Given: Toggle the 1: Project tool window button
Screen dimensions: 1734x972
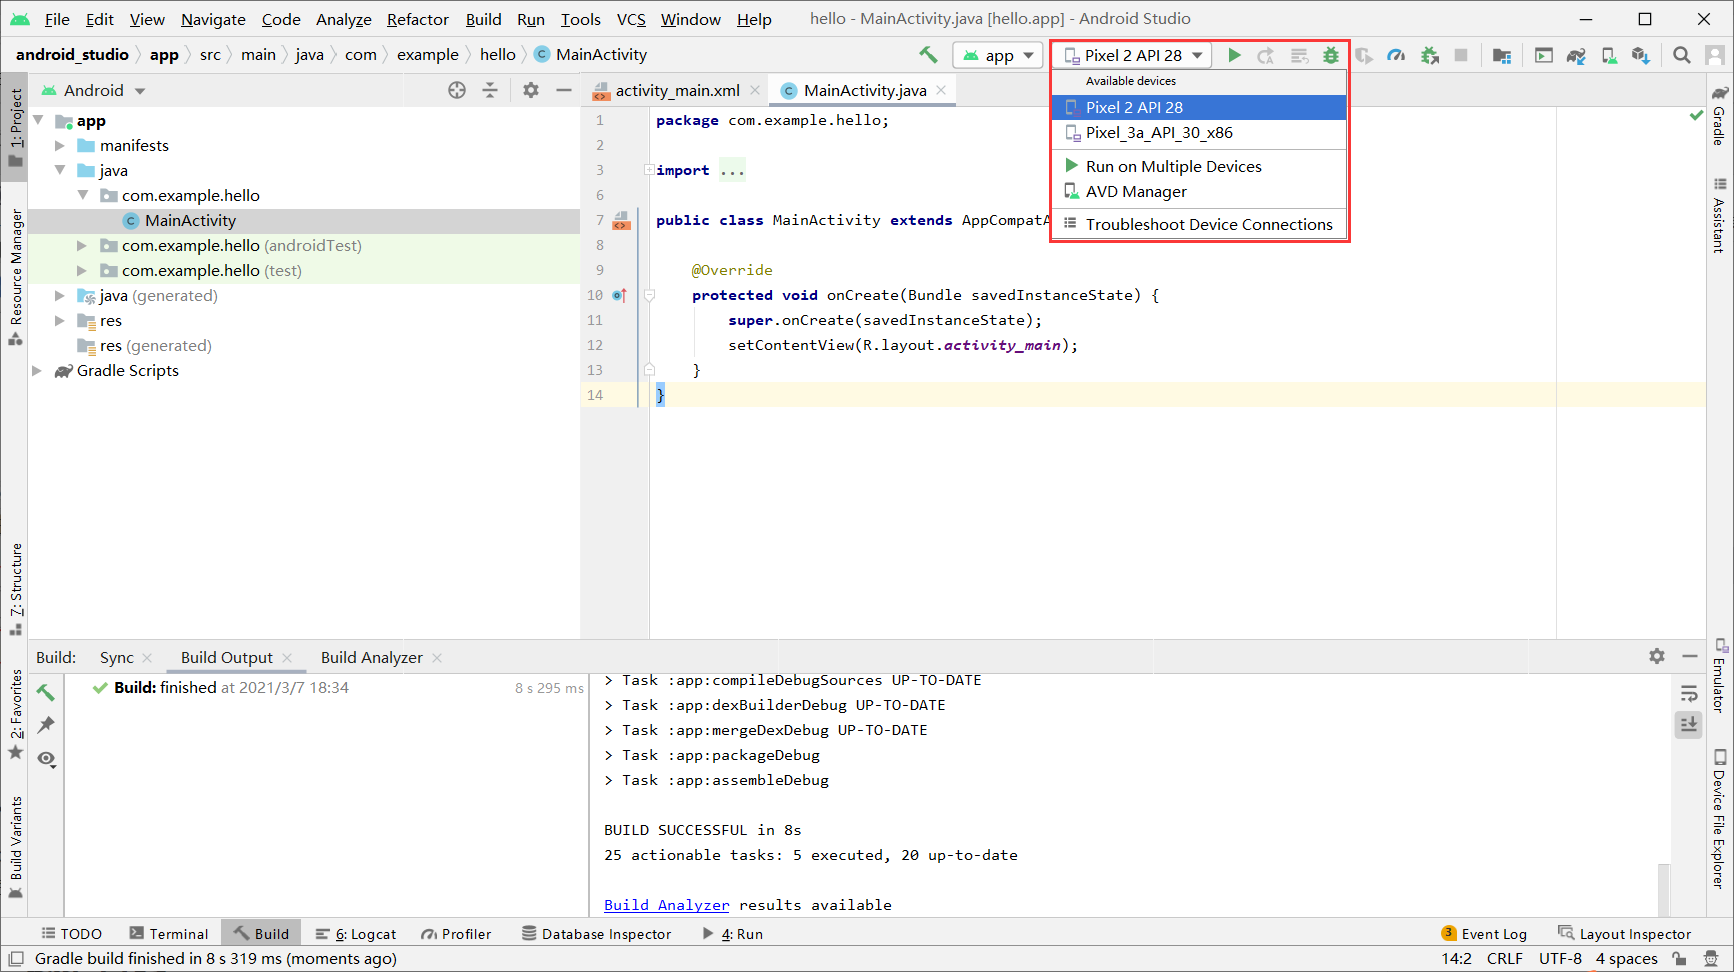Looking at the screenshot, I should [x=15, y=127].
